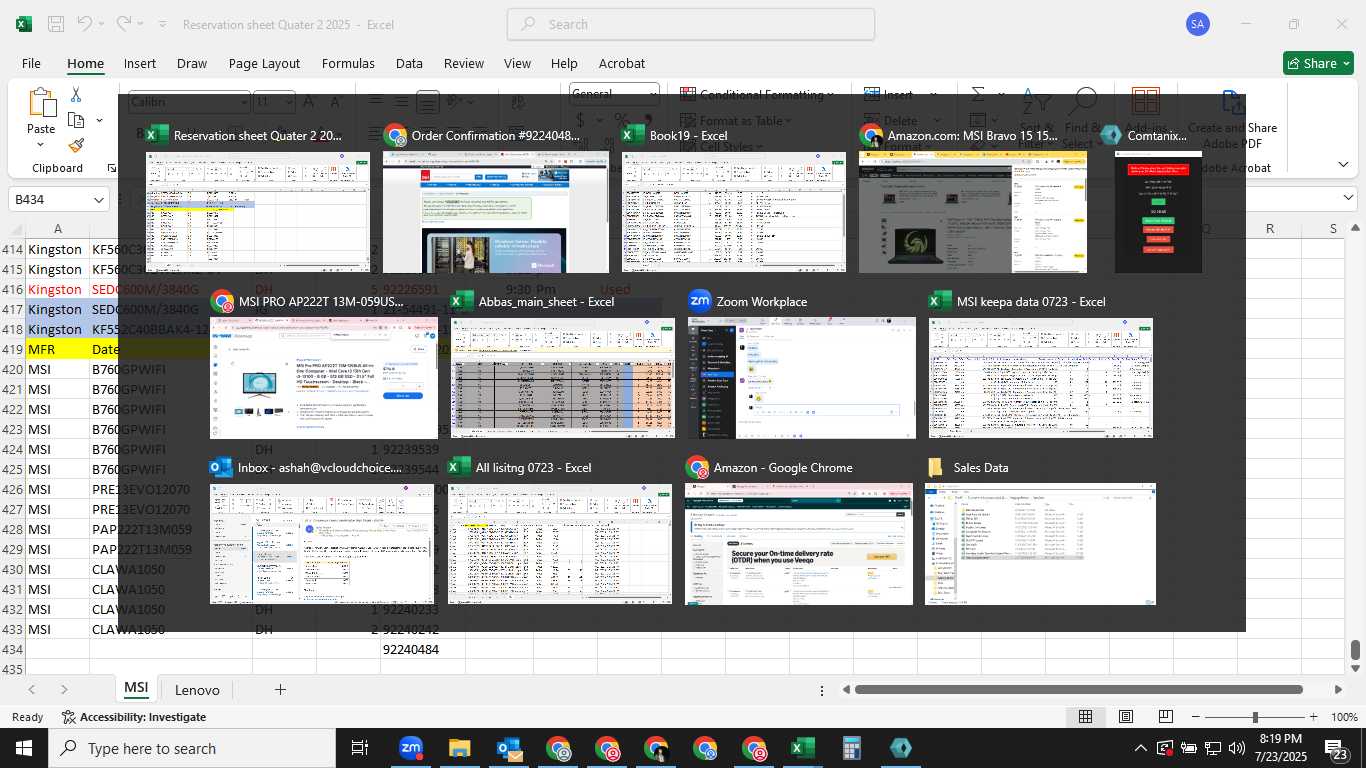Open Comtanix app from the taskbar
Screen dimensions: 1366x768
click(900, 748)
